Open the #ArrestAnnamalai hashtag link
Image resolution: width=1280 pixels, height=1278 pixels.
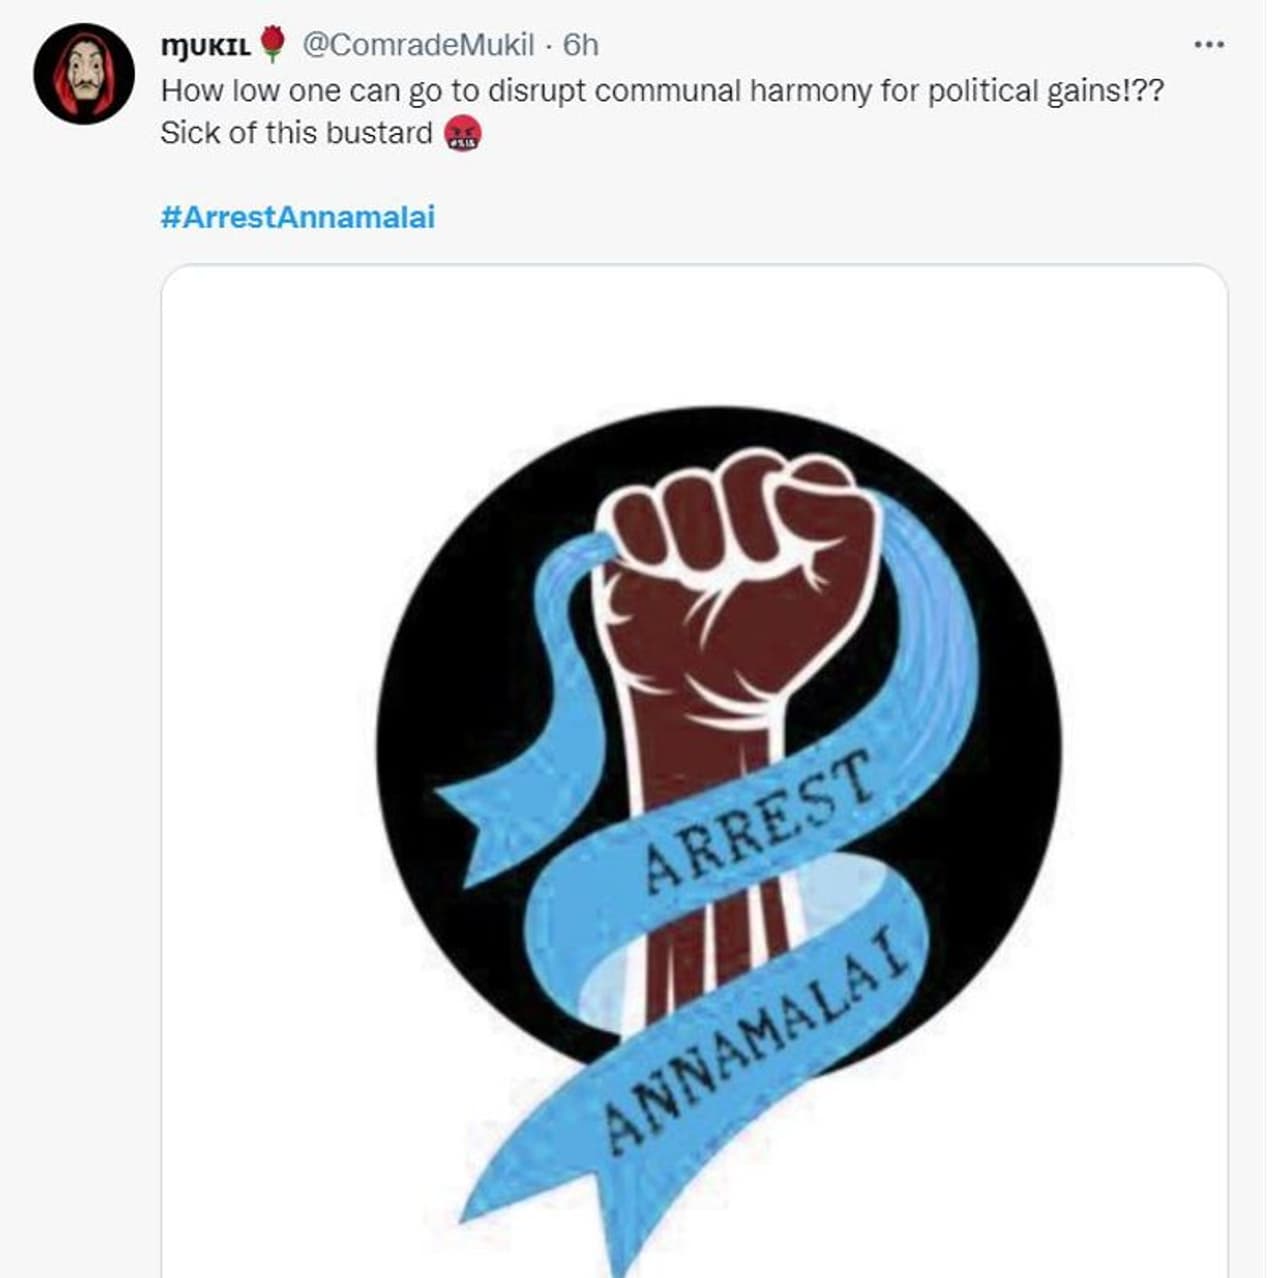point(297,217)
